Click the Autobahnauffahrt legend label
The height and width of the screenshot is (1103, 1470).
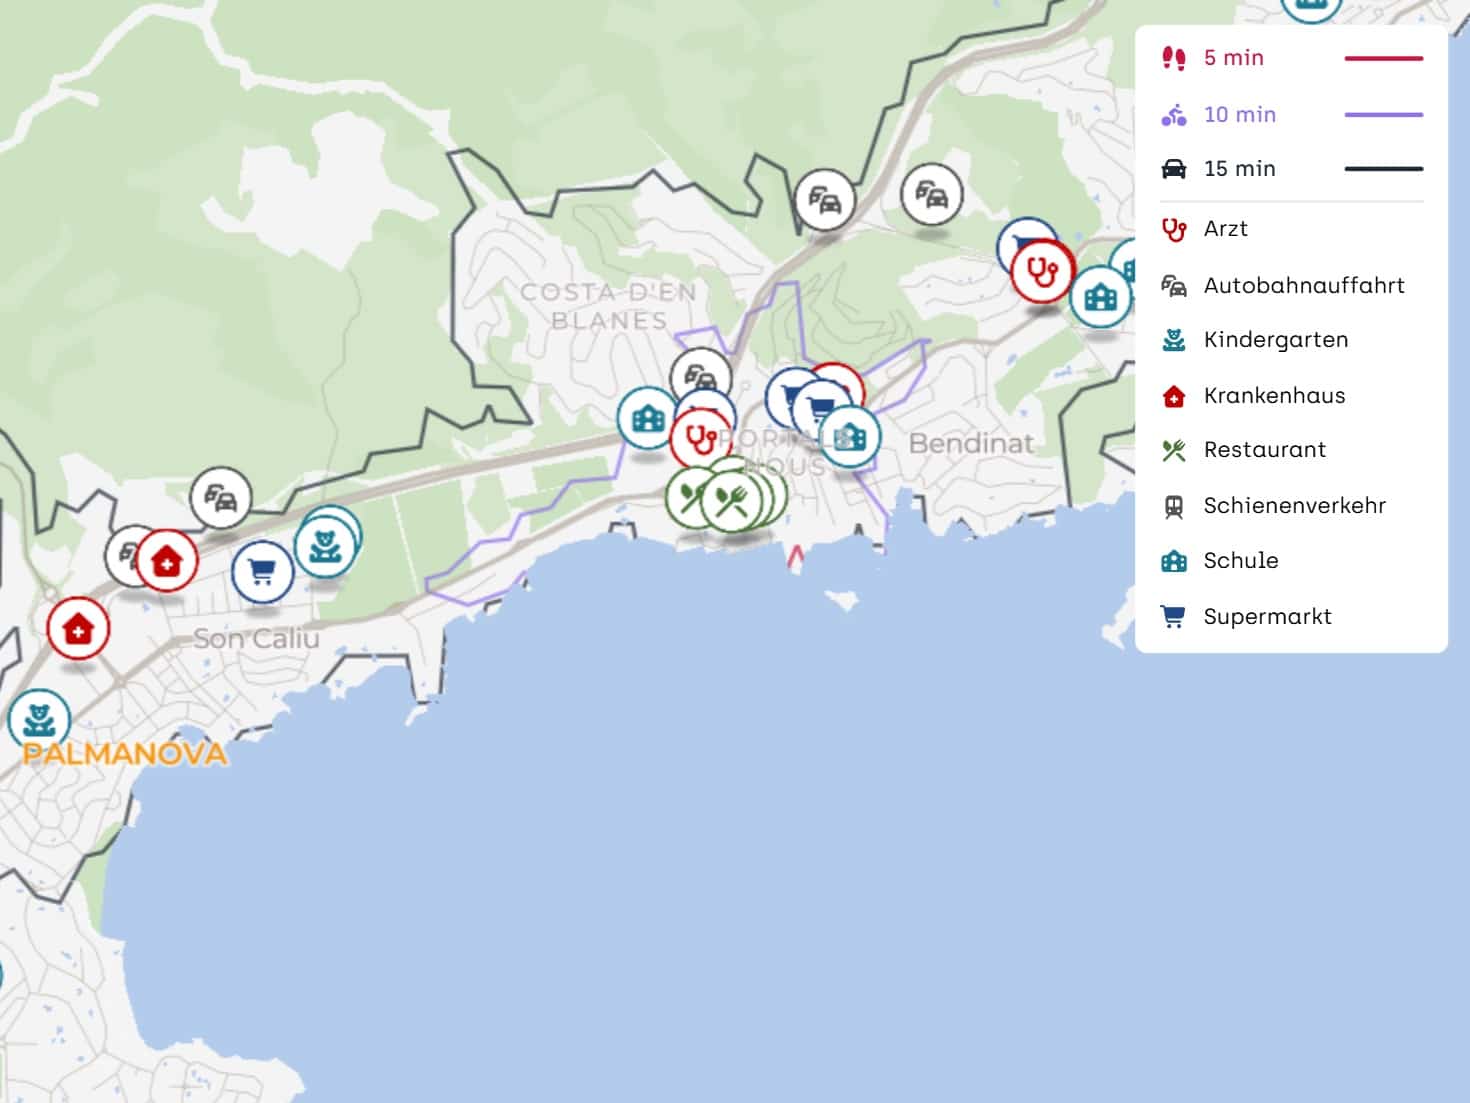click(1303, 286)
